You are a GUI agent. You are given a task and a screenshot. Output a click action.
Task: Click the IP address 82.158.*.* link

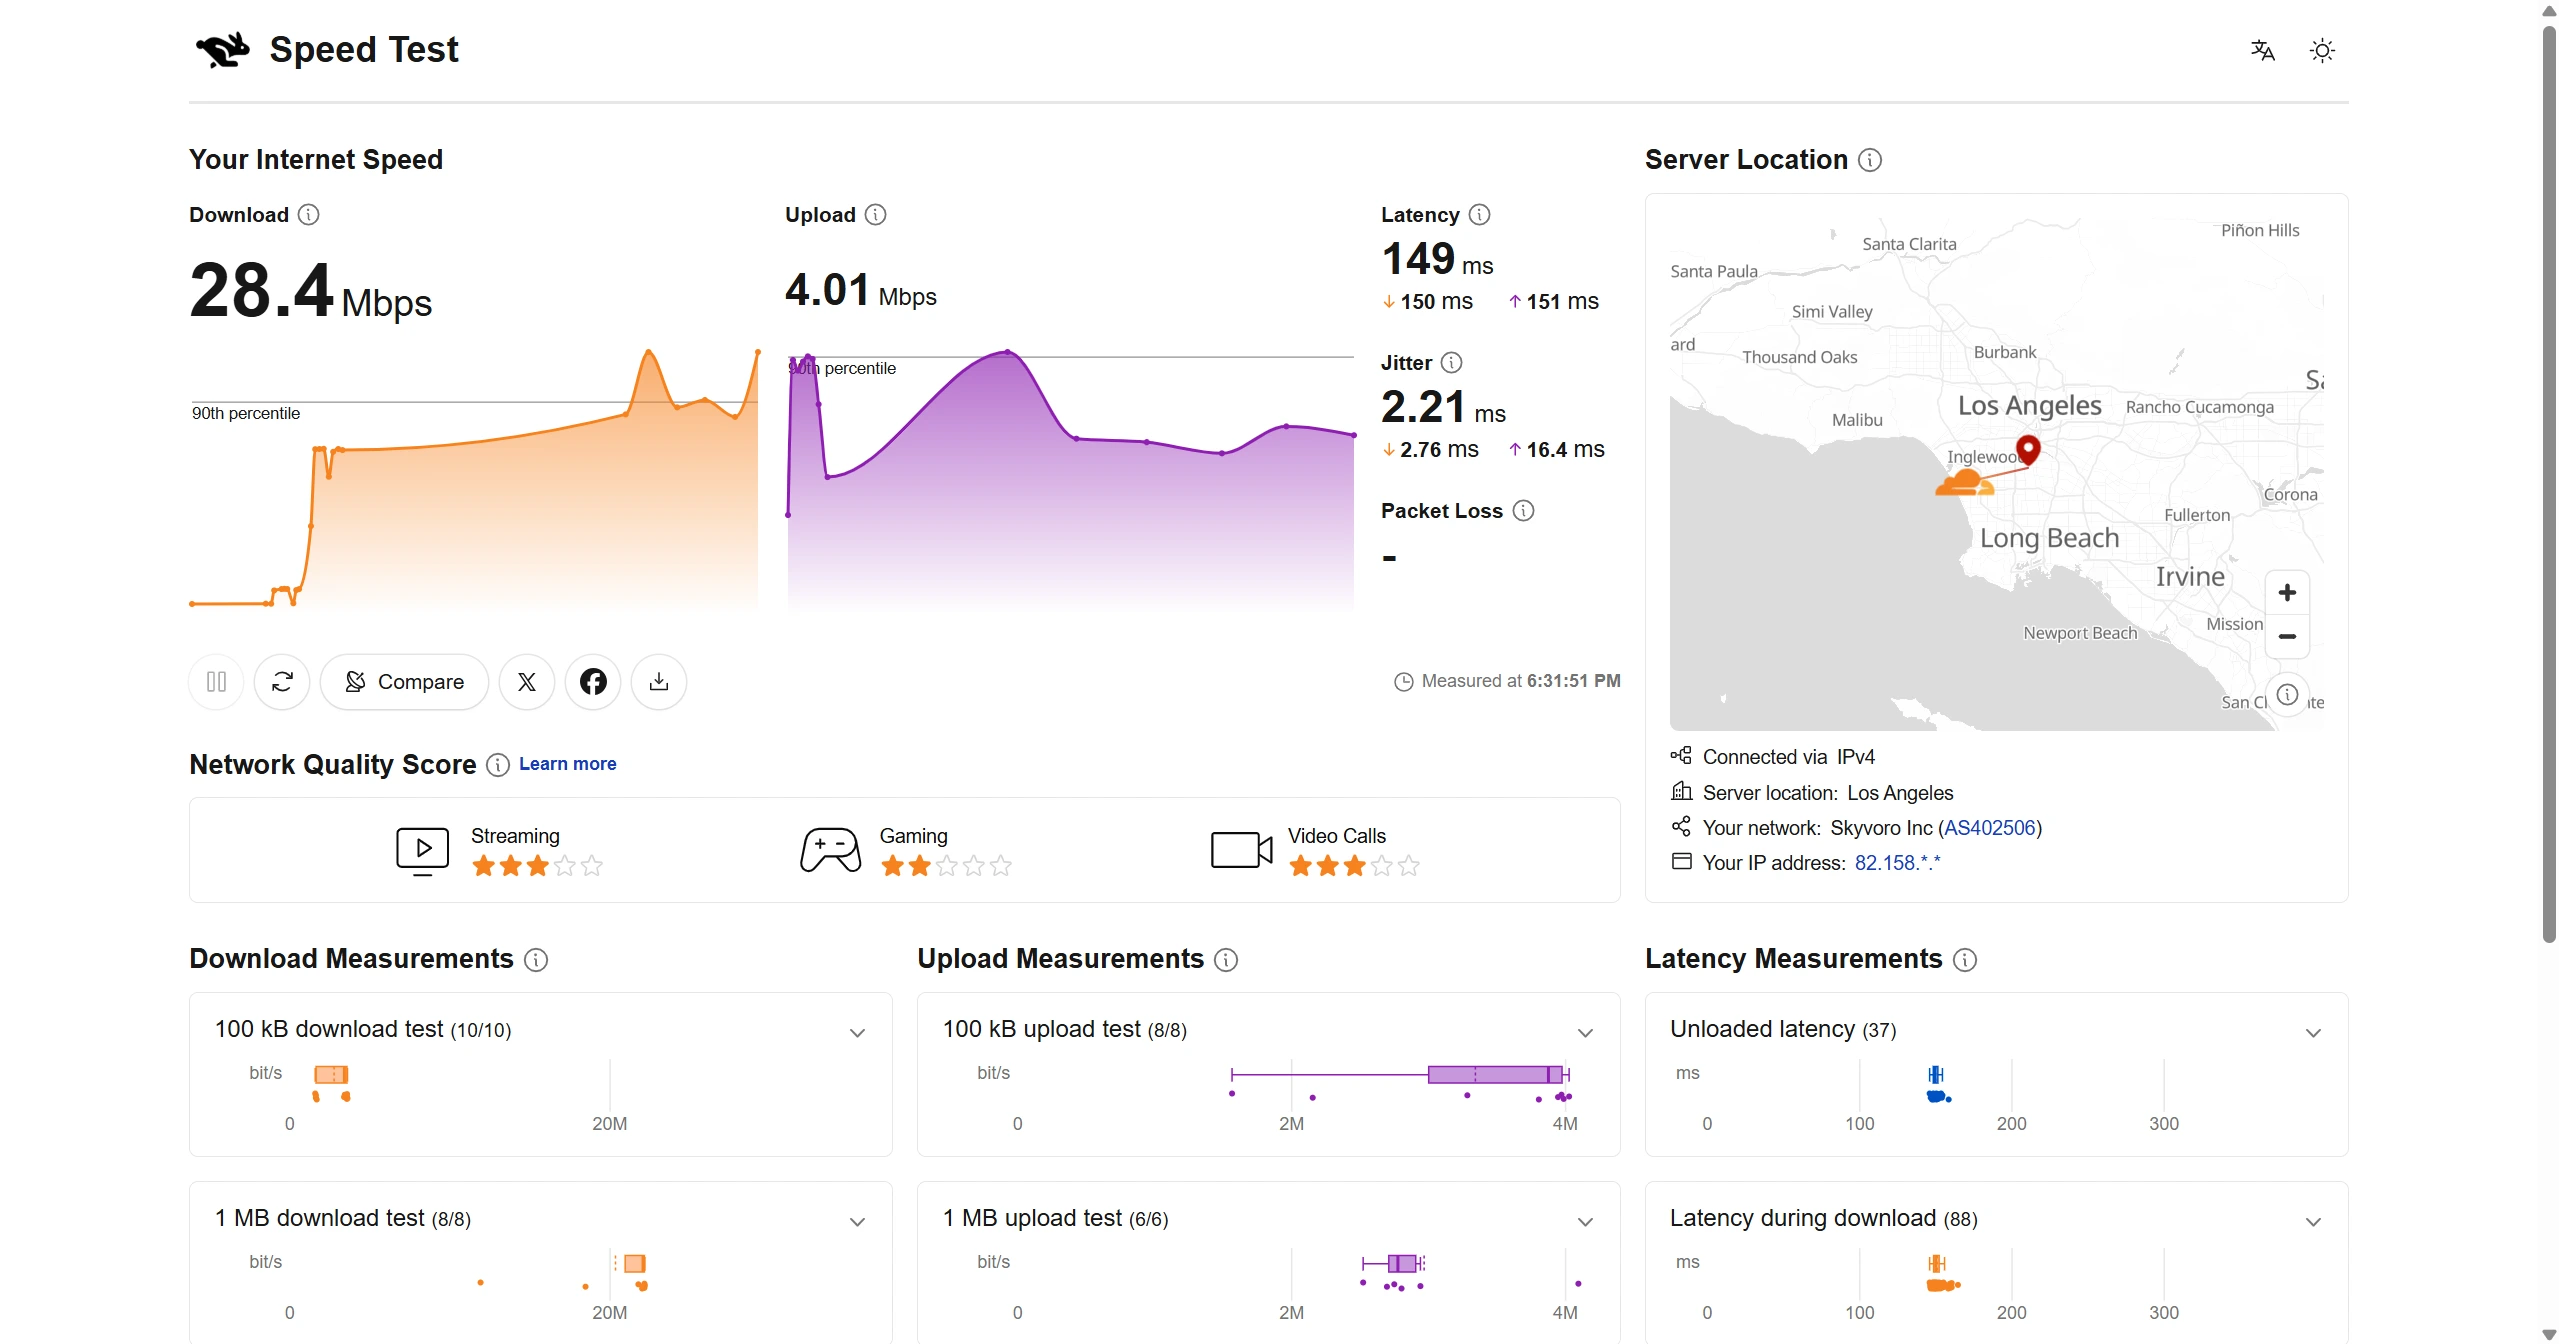tap(1897, 863)
